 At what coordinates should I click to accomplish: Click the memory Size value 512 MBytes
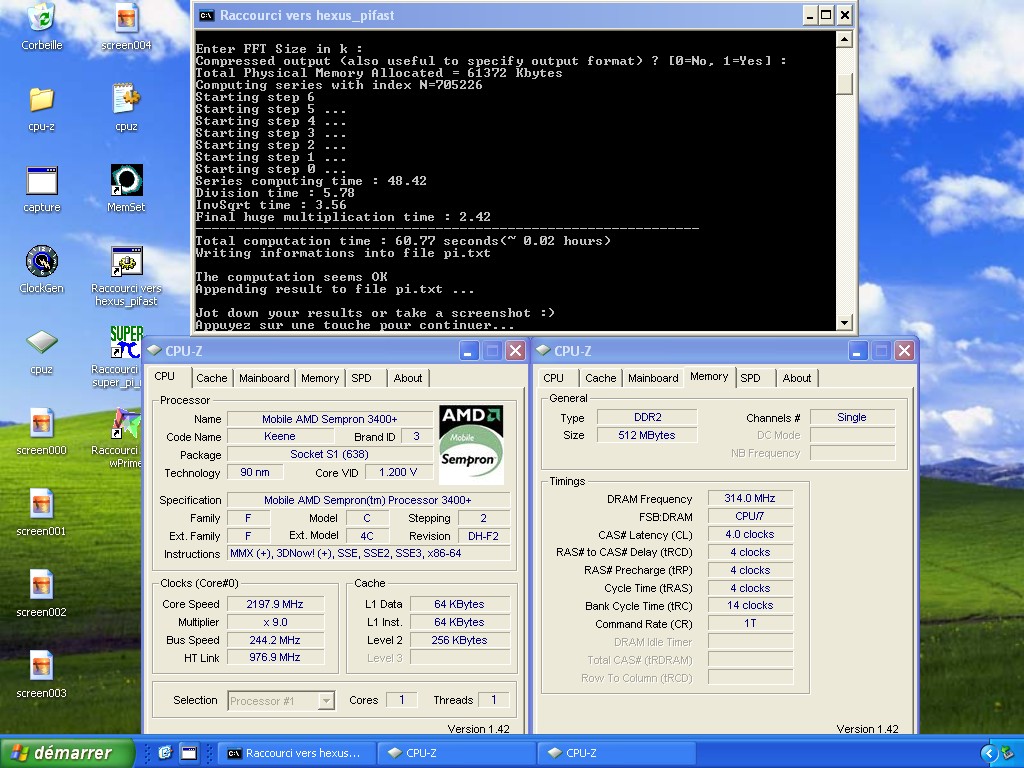pos(647,435)
